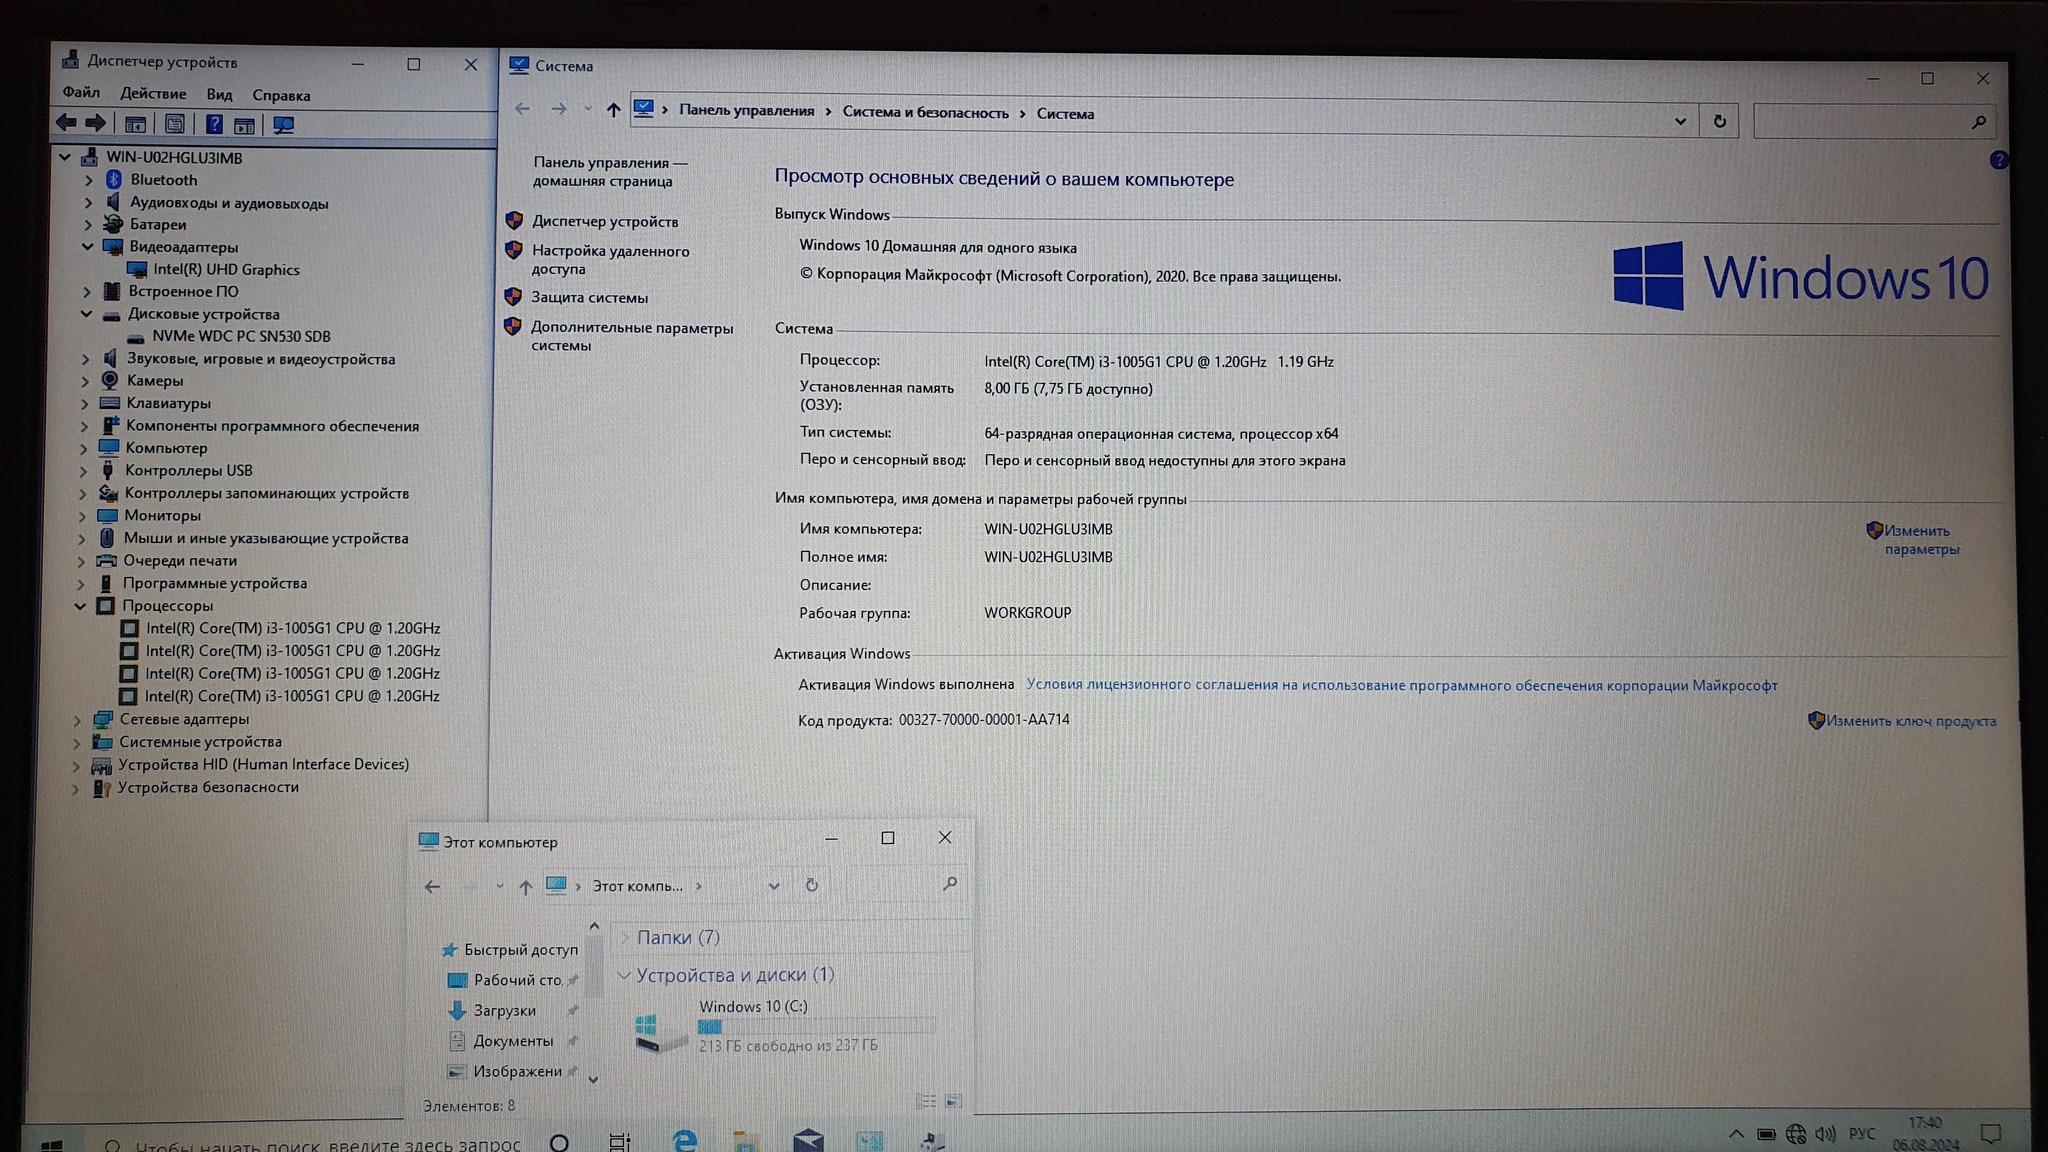Click the volume icon in system tray
The width and height of the screenshot is (2048, 1152).
(x=1825, y=1134)
